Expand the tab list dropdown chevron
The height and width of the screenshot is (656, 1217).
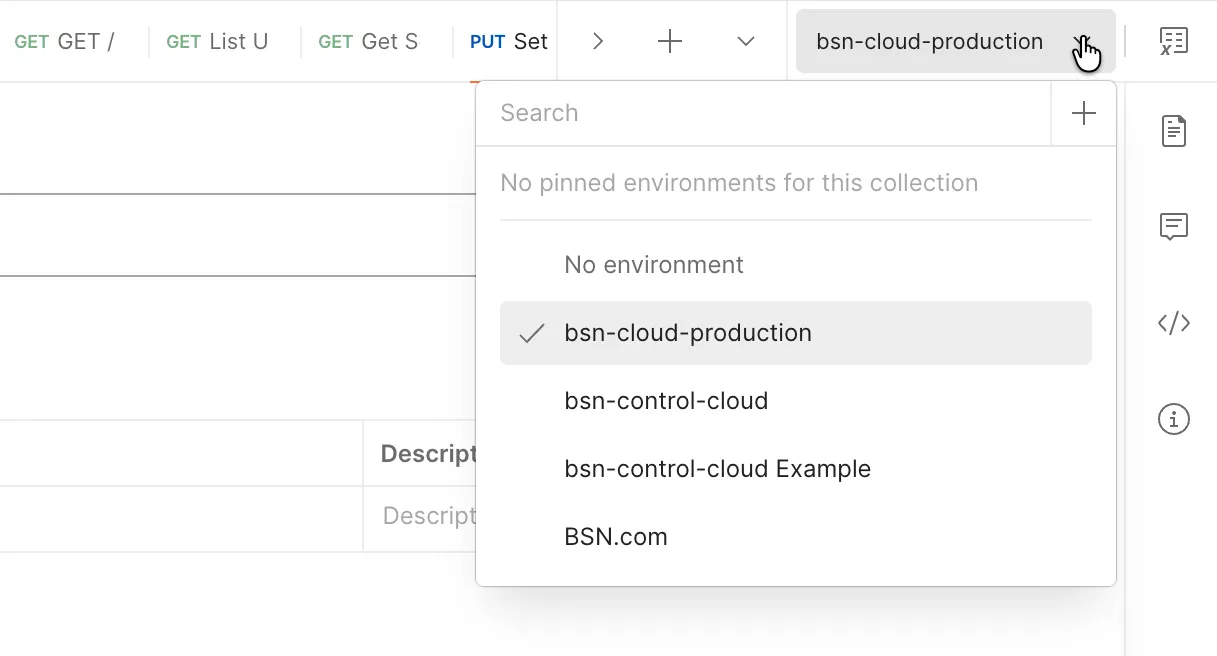point(745,41)
